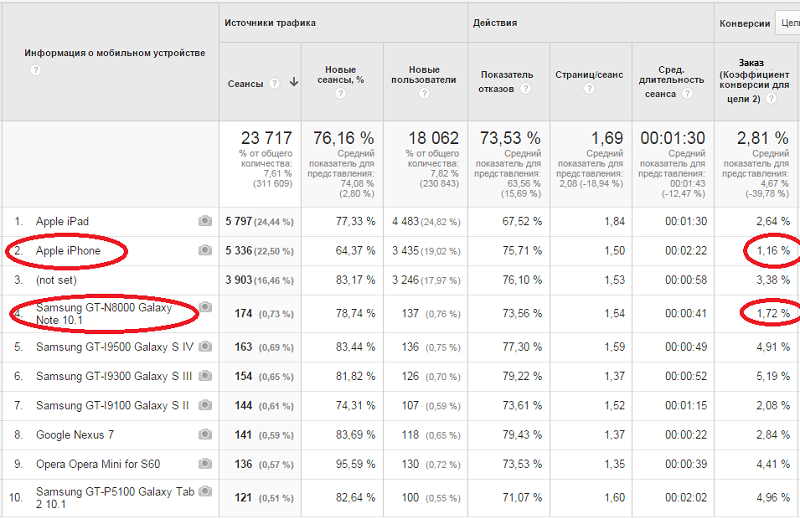800x519 pixels.
Task: Sort by Сред. длительность сеанса column
Action: pyautogui.click(x=671, y=82)
